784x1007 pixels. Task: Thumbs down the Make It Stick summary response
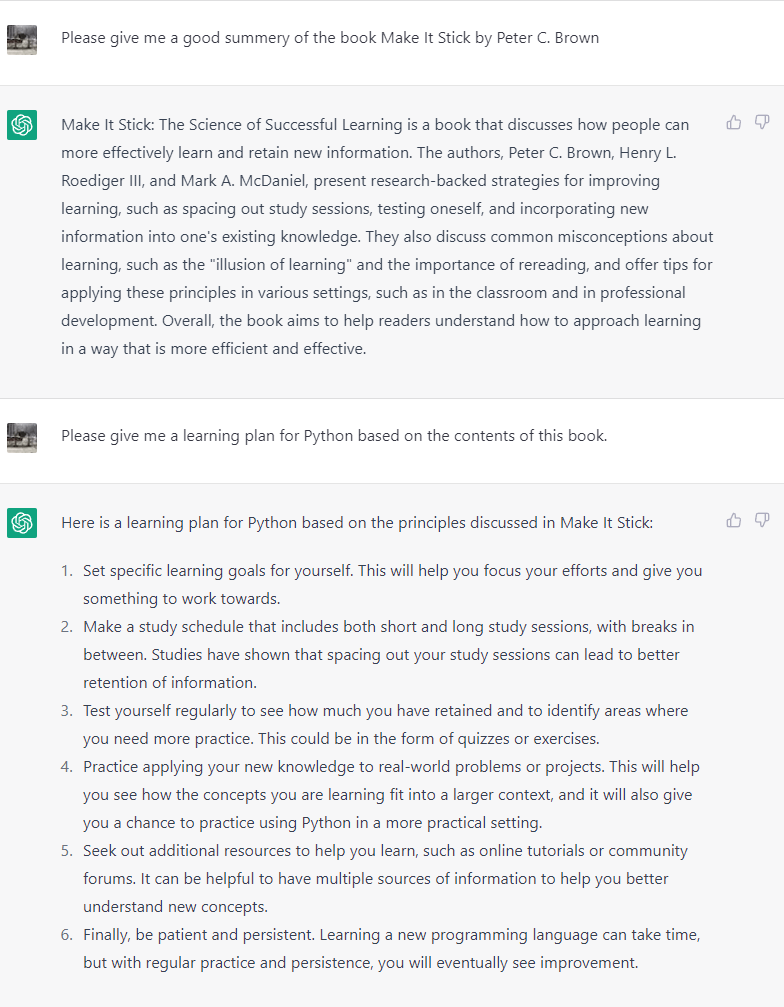click(762, 123)
